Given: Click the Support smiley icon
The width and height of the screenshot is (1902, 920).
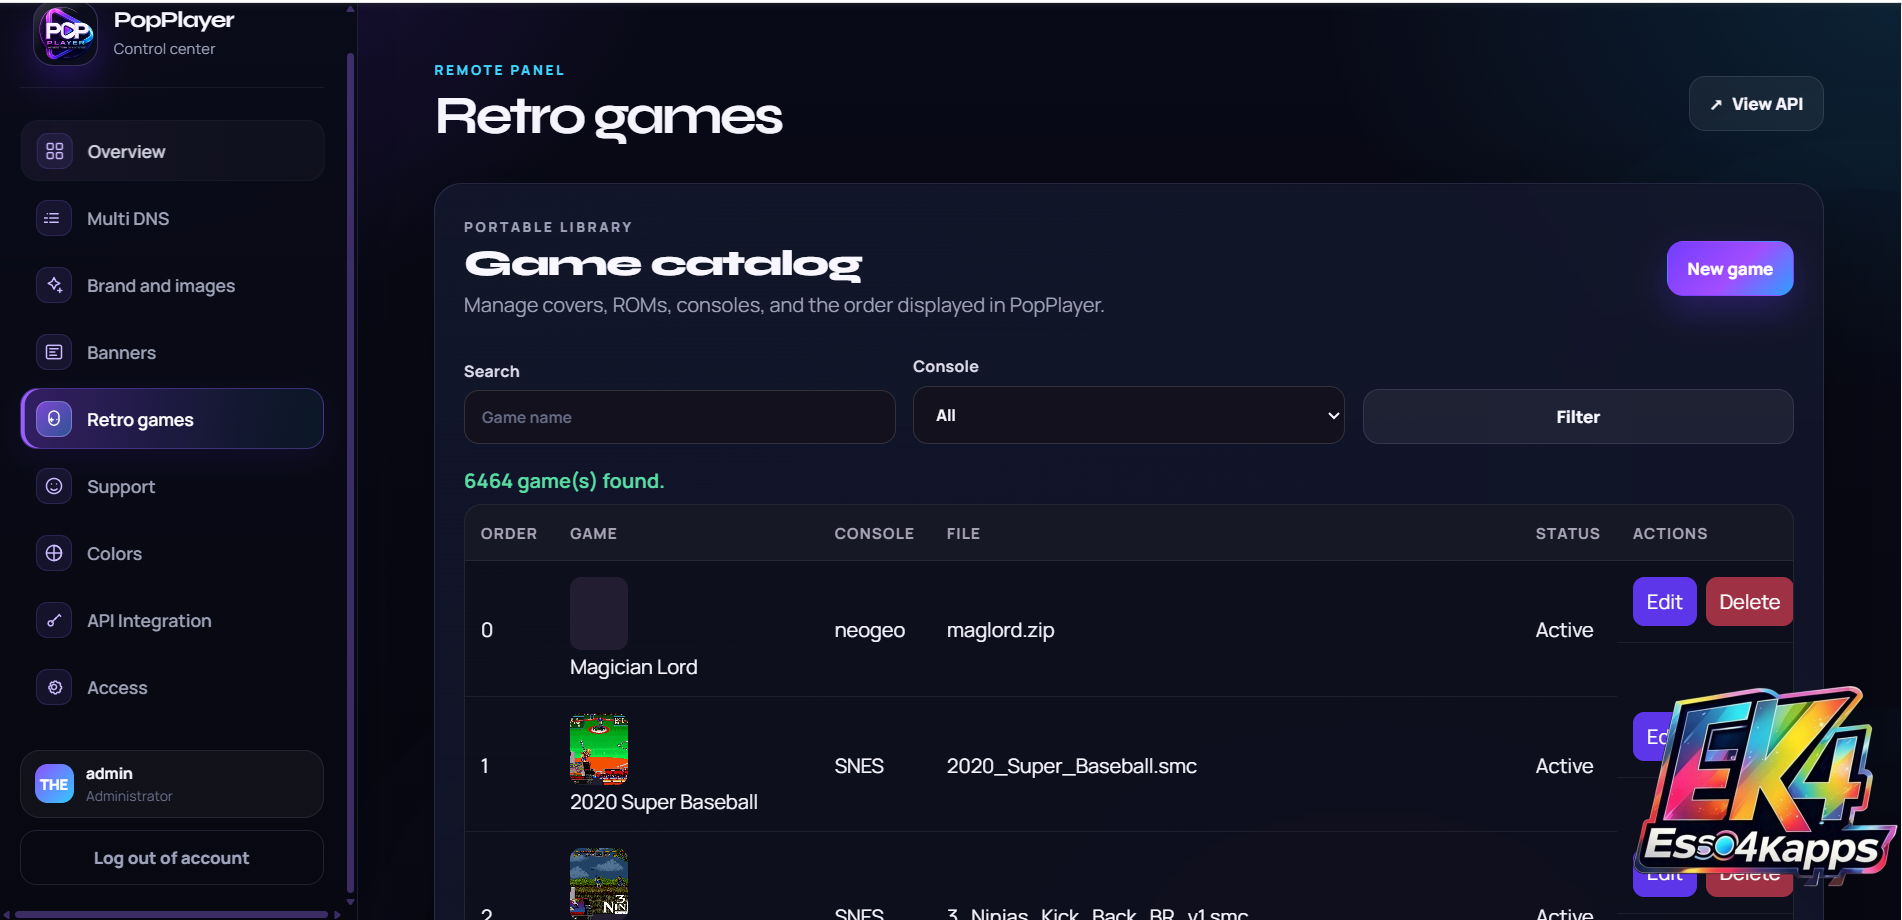Looking at the screenshot, I should [54, 486].
